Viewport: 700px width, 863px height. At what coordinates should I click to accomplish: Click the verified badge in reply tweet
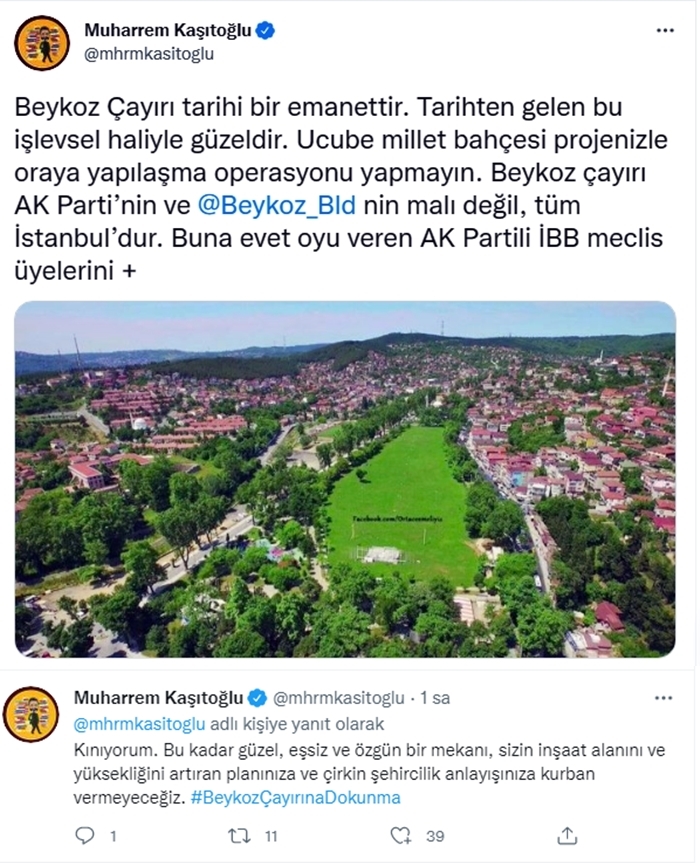click(256, 698)
